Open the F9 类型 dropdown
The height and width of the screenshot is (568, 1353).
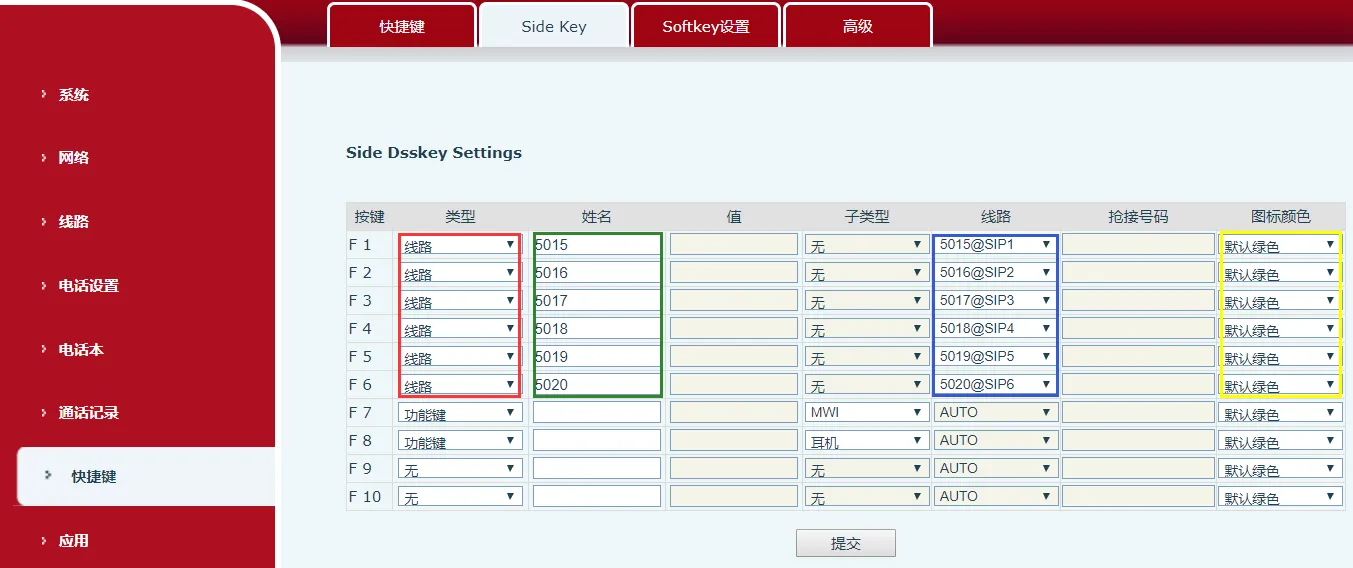point(460,468)
